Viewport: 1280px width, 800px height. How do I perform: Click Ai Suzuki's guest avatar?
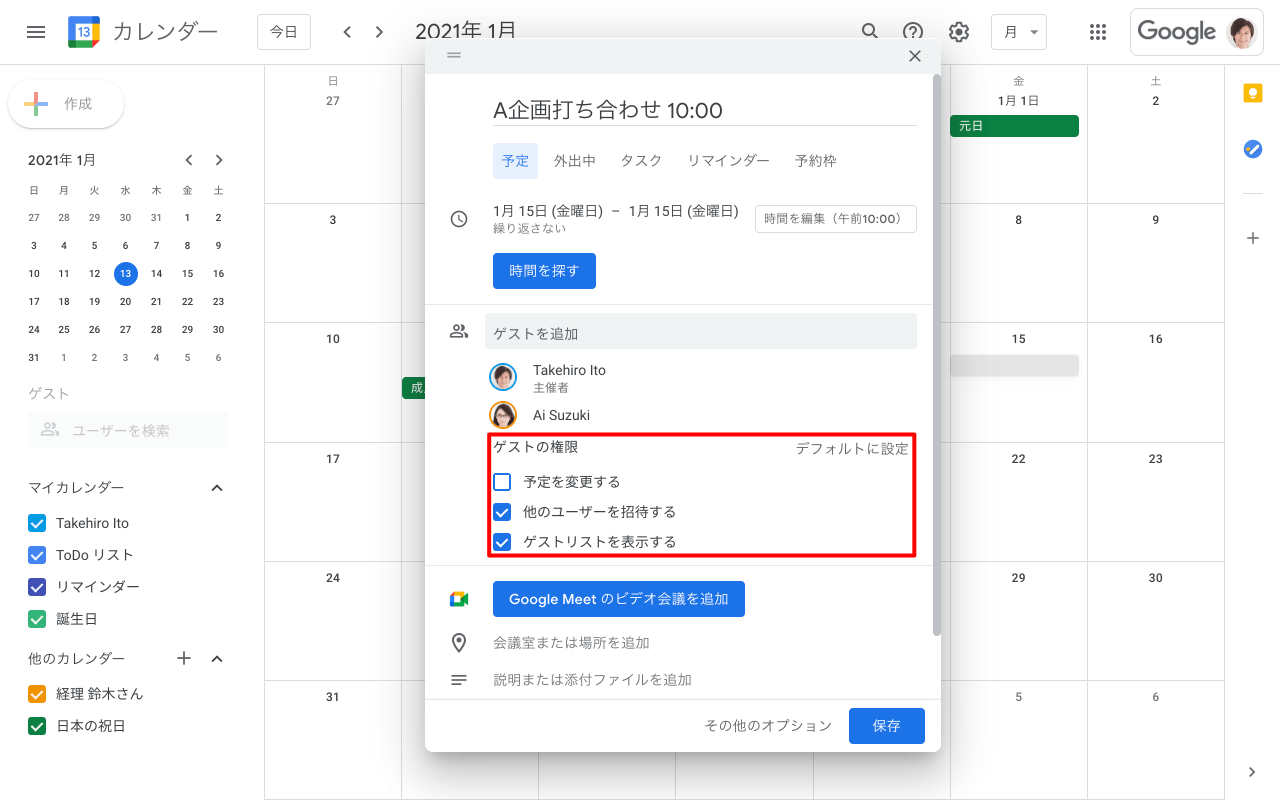coord(503,415)
